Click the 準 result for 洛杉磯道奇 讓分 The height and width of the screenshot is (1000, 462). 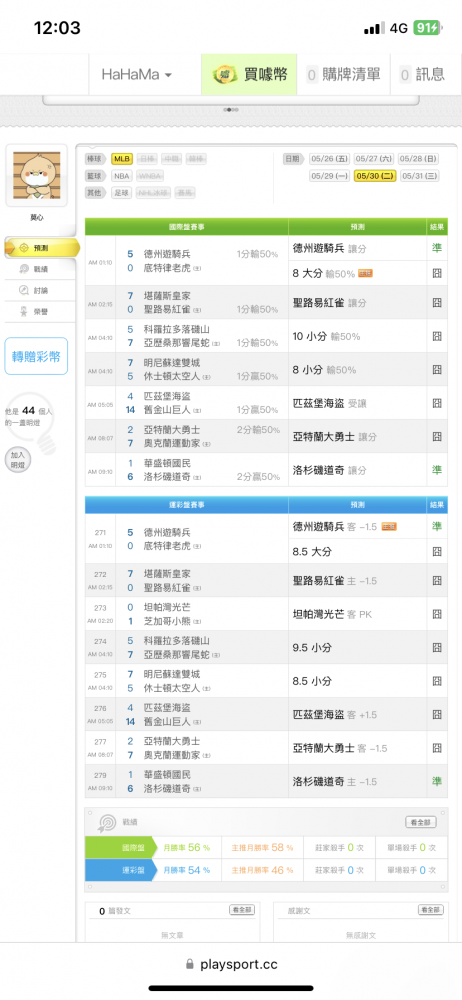pos(437,470)
